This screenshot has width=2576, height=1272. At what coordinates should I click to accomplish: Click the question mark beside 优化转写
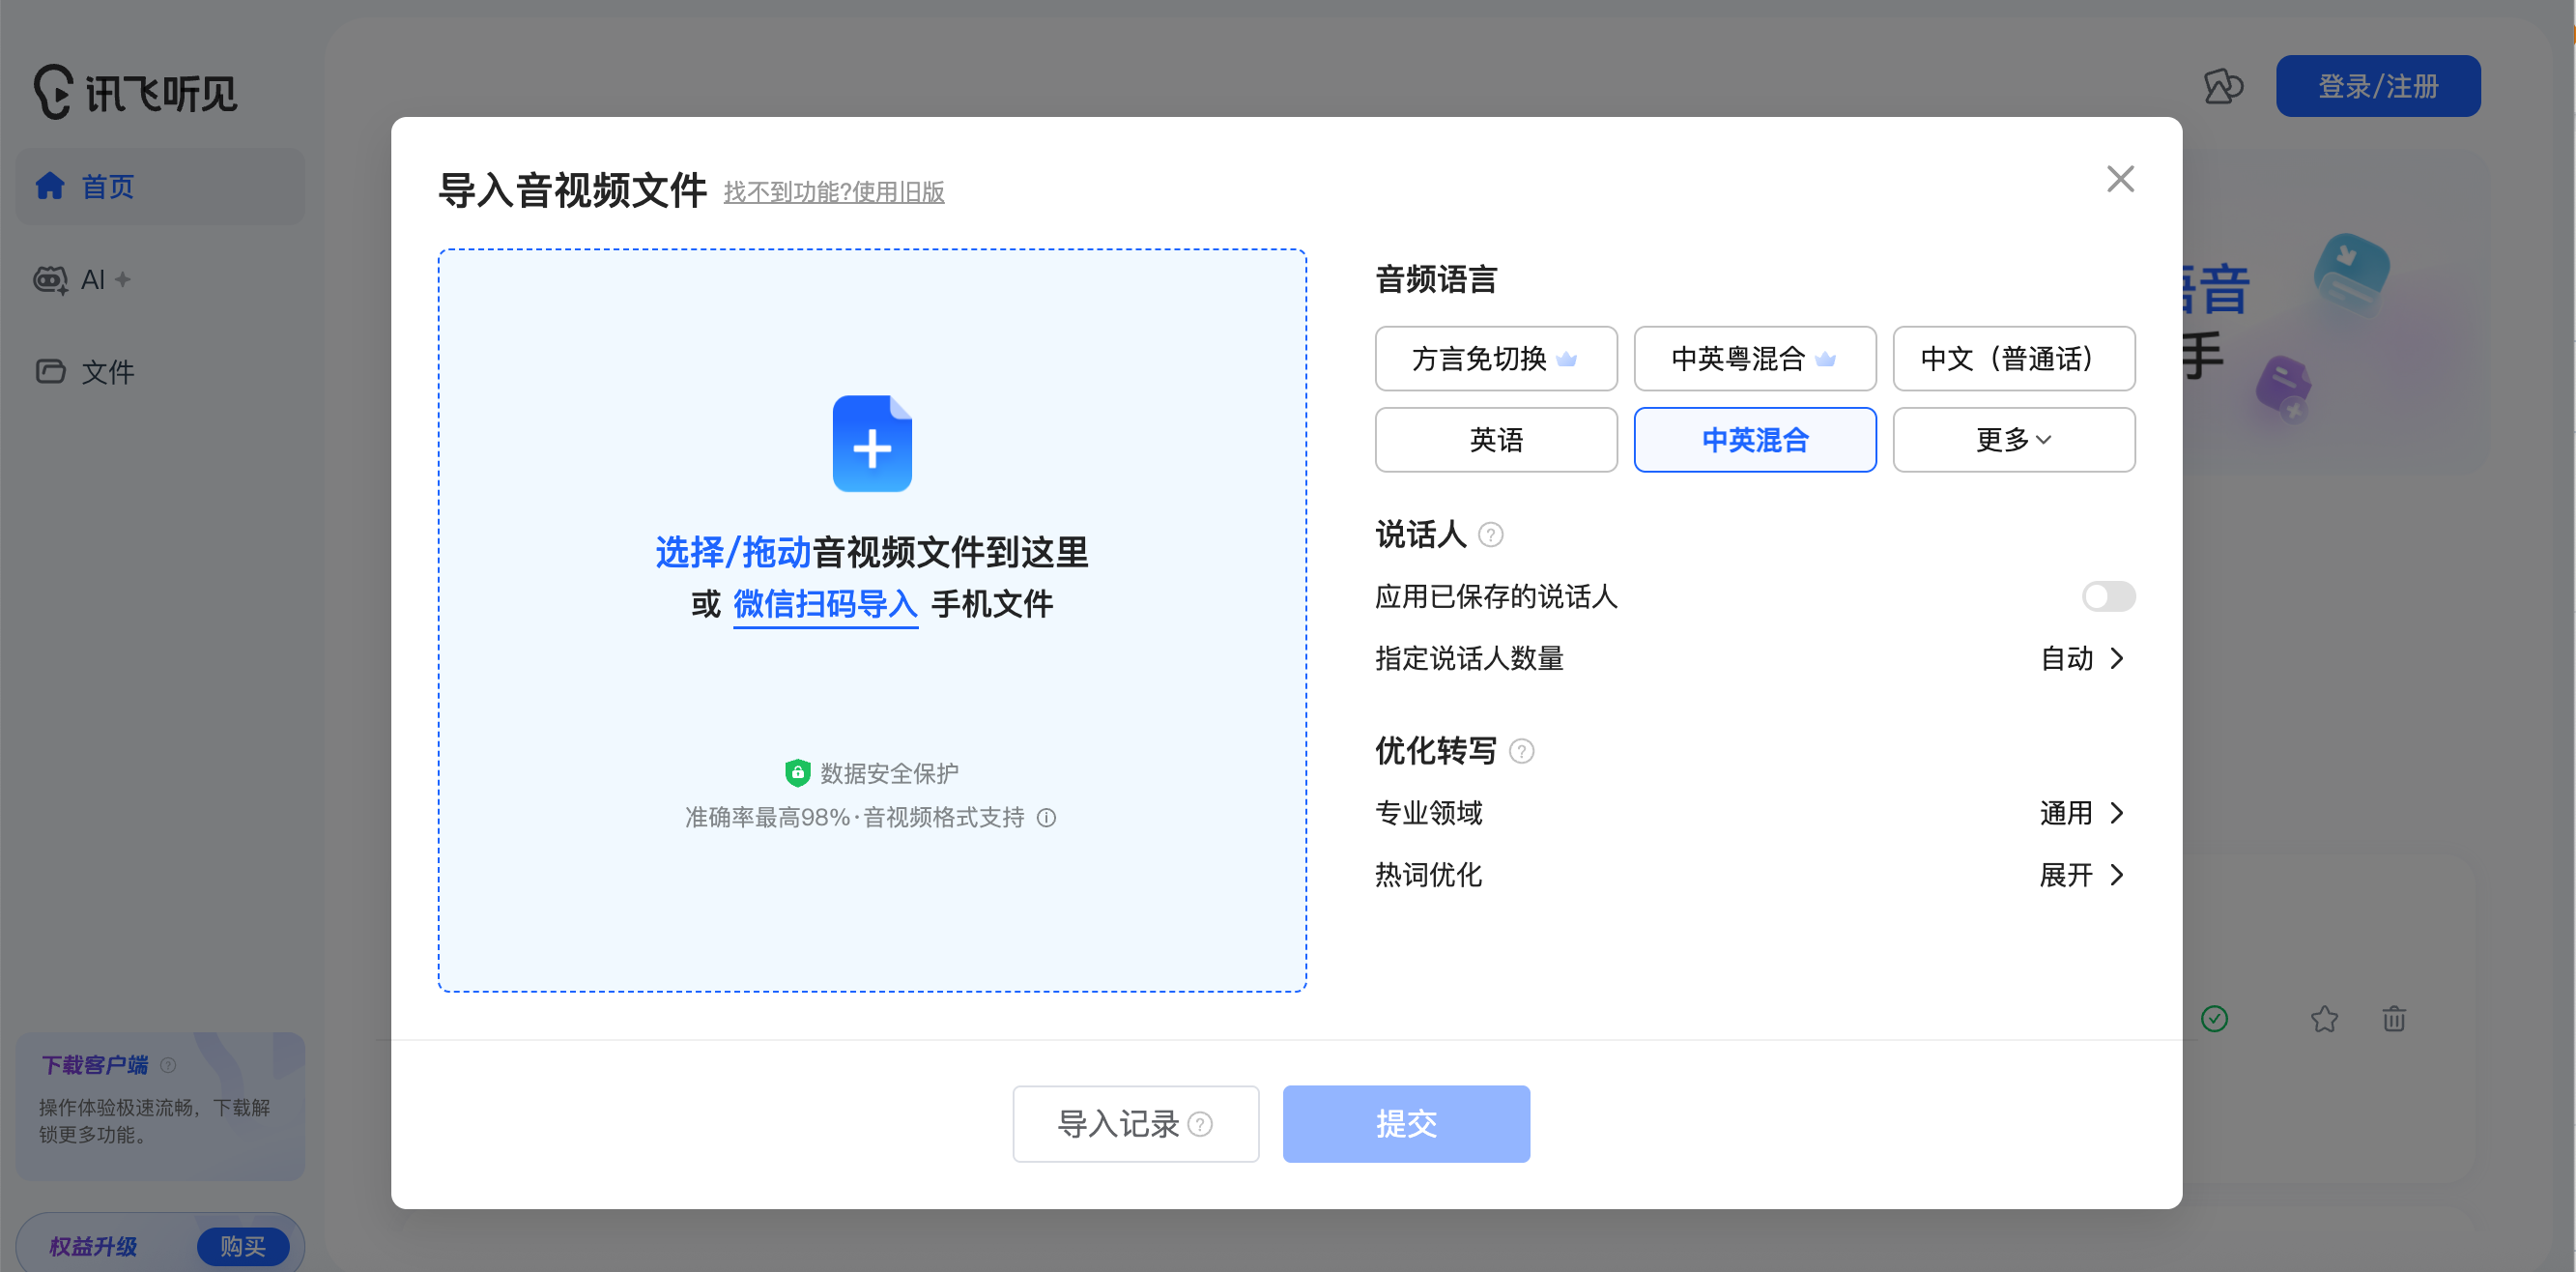(x=1520, y=751)
